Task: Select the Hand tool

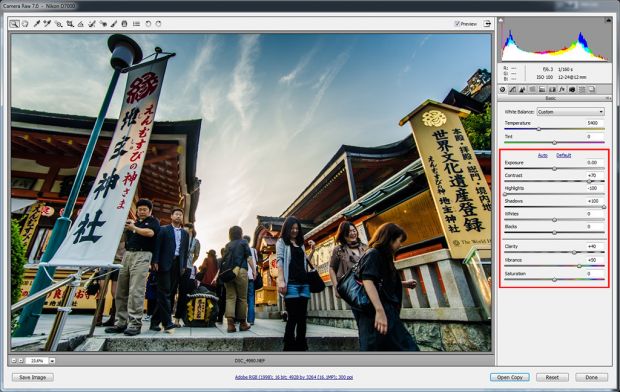Action: (x=25, y=24)
